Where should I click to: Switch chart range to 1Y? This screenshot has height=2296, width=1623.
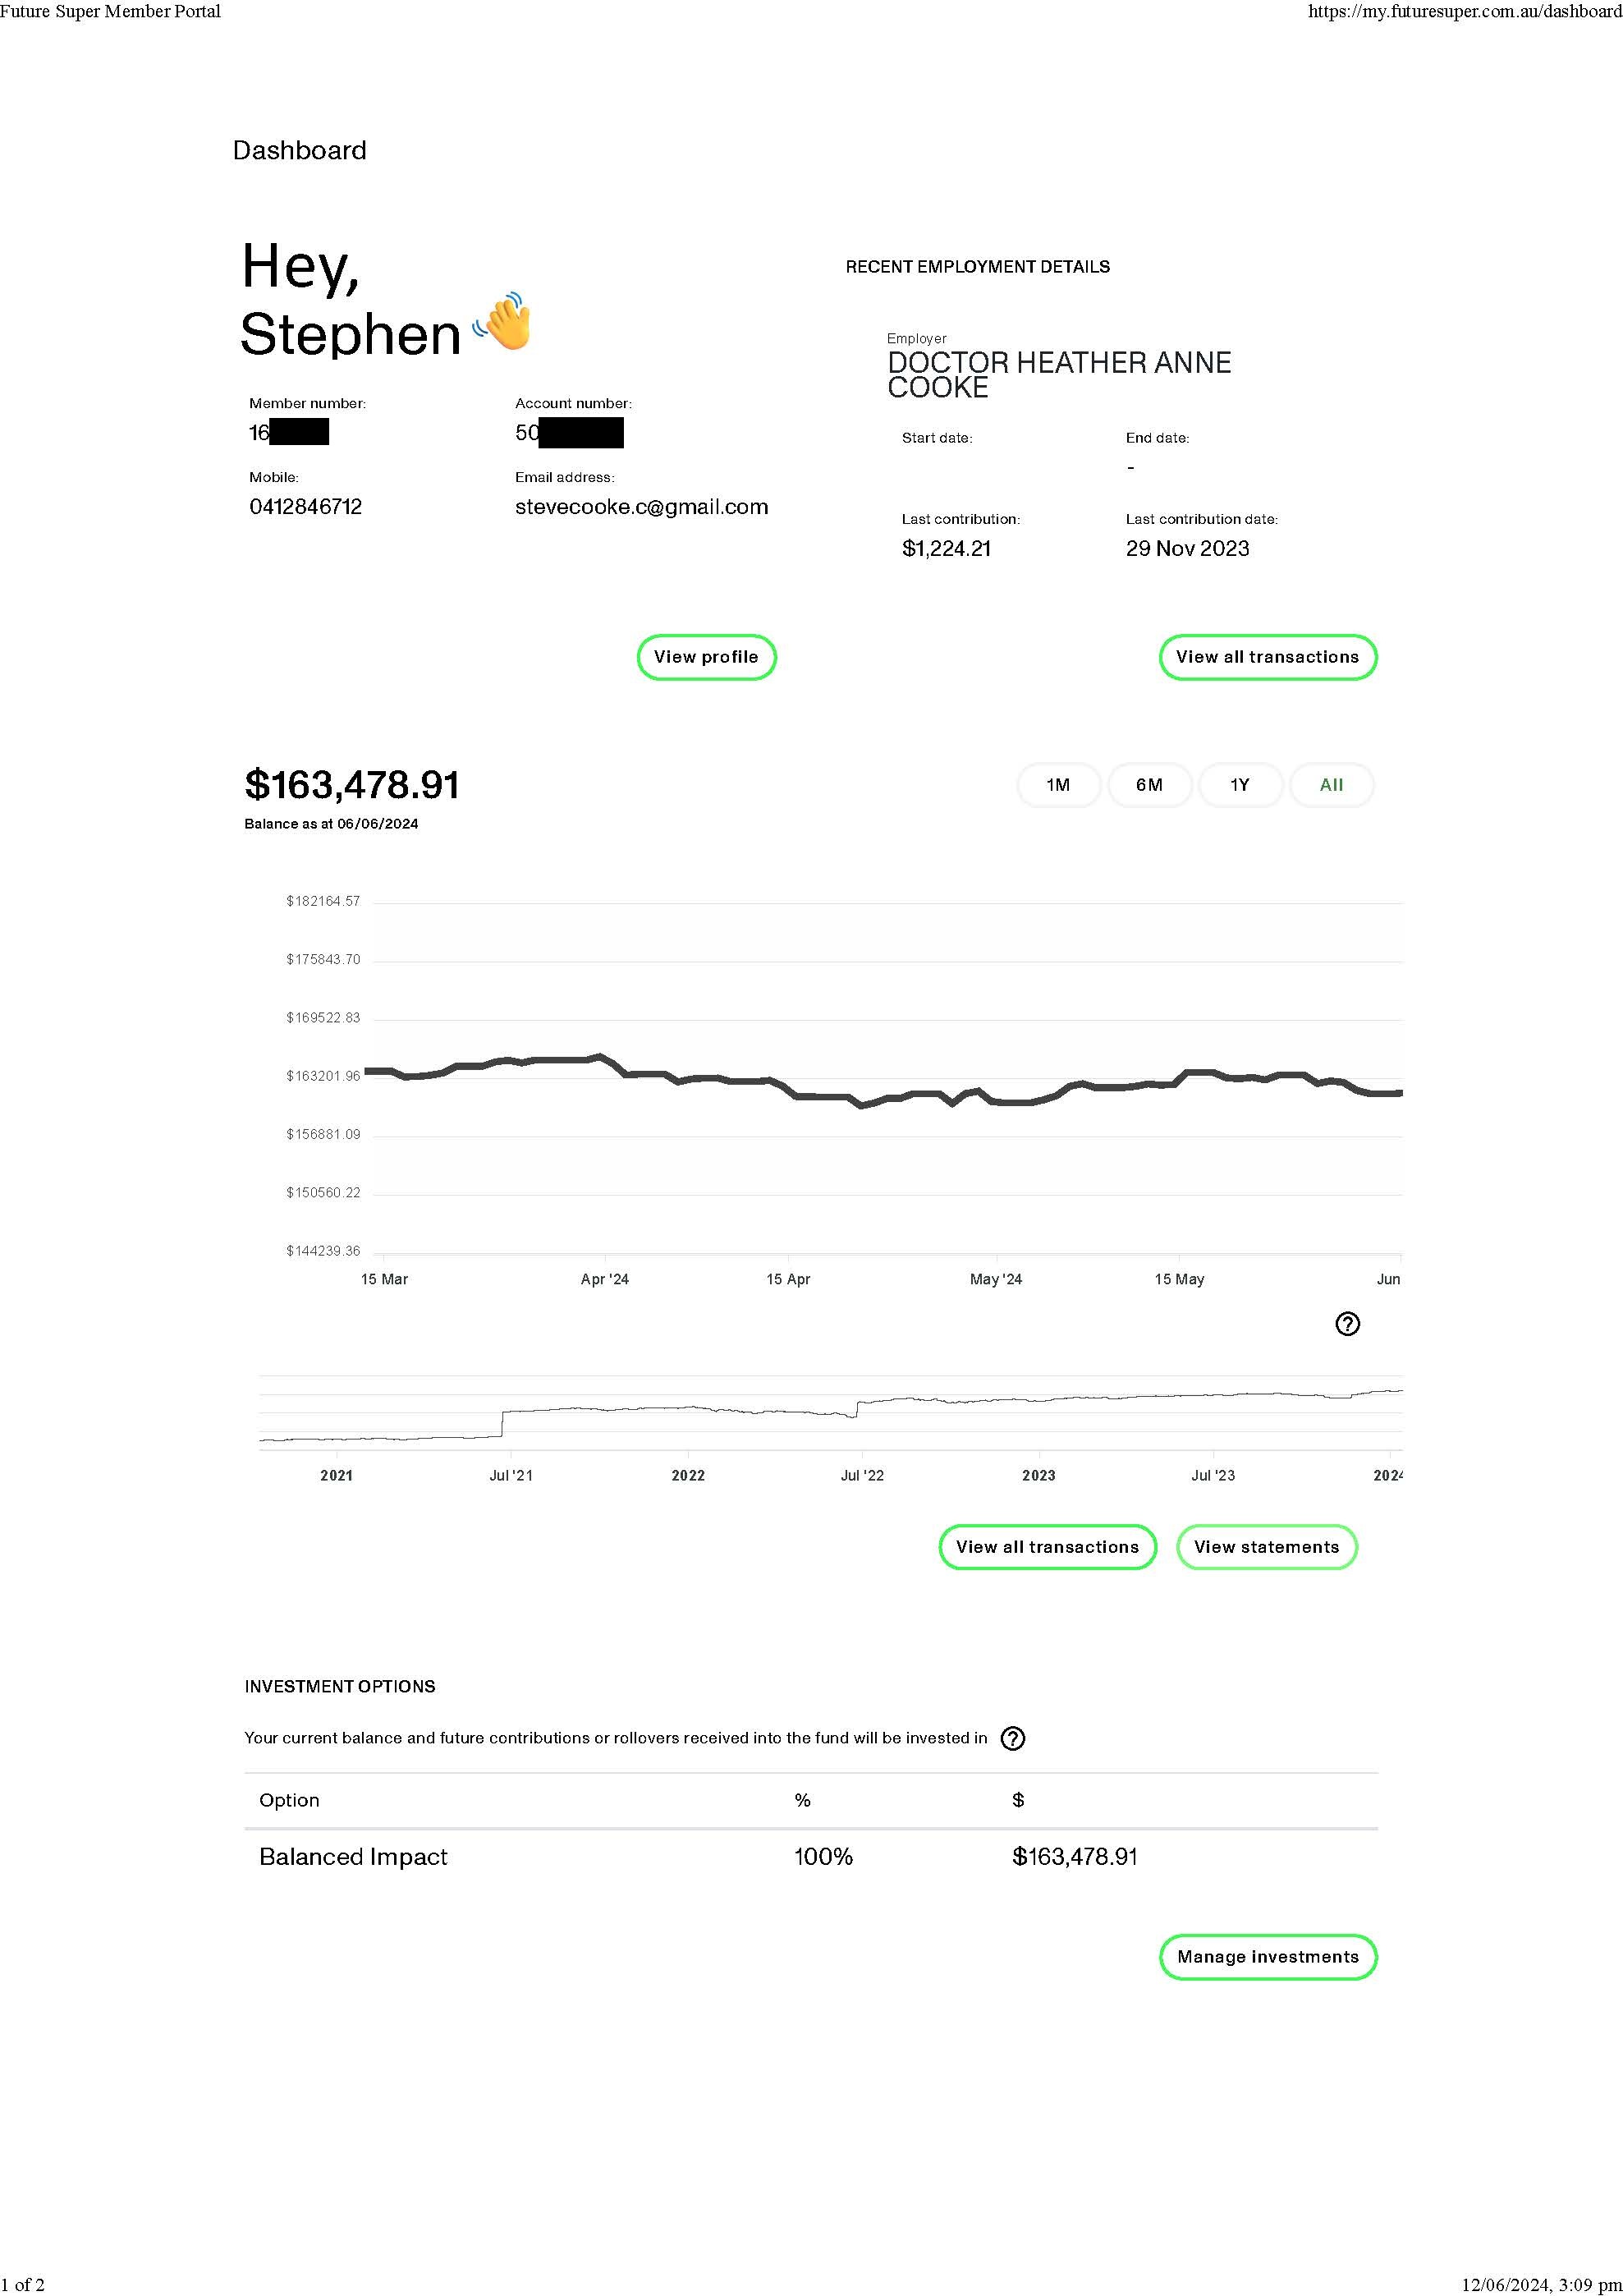click(x=1240, y=785)
